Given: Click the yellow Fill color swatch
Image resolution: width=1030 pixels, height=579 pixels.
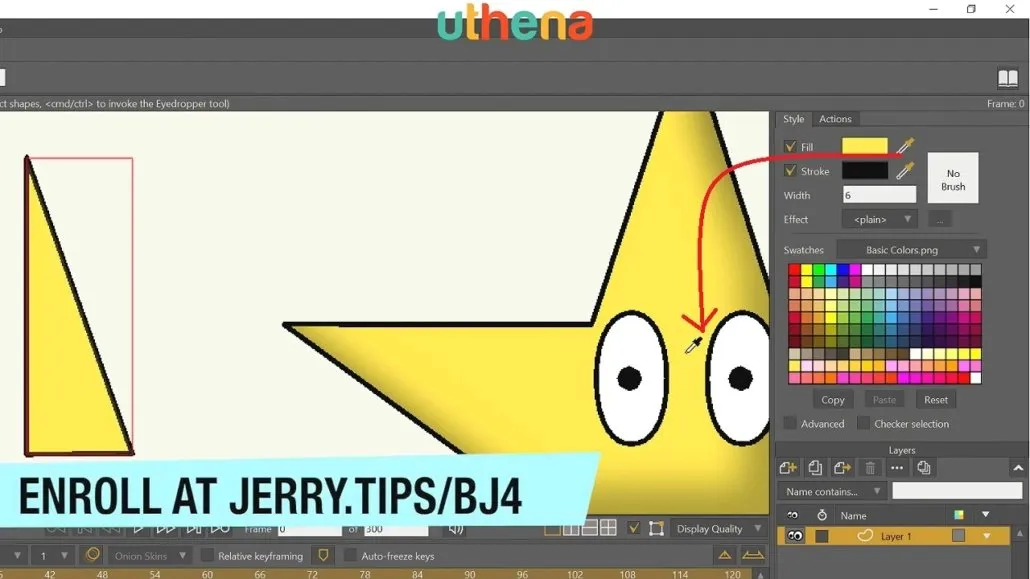Looking at the screenshot, I should [x=864, y=146].
